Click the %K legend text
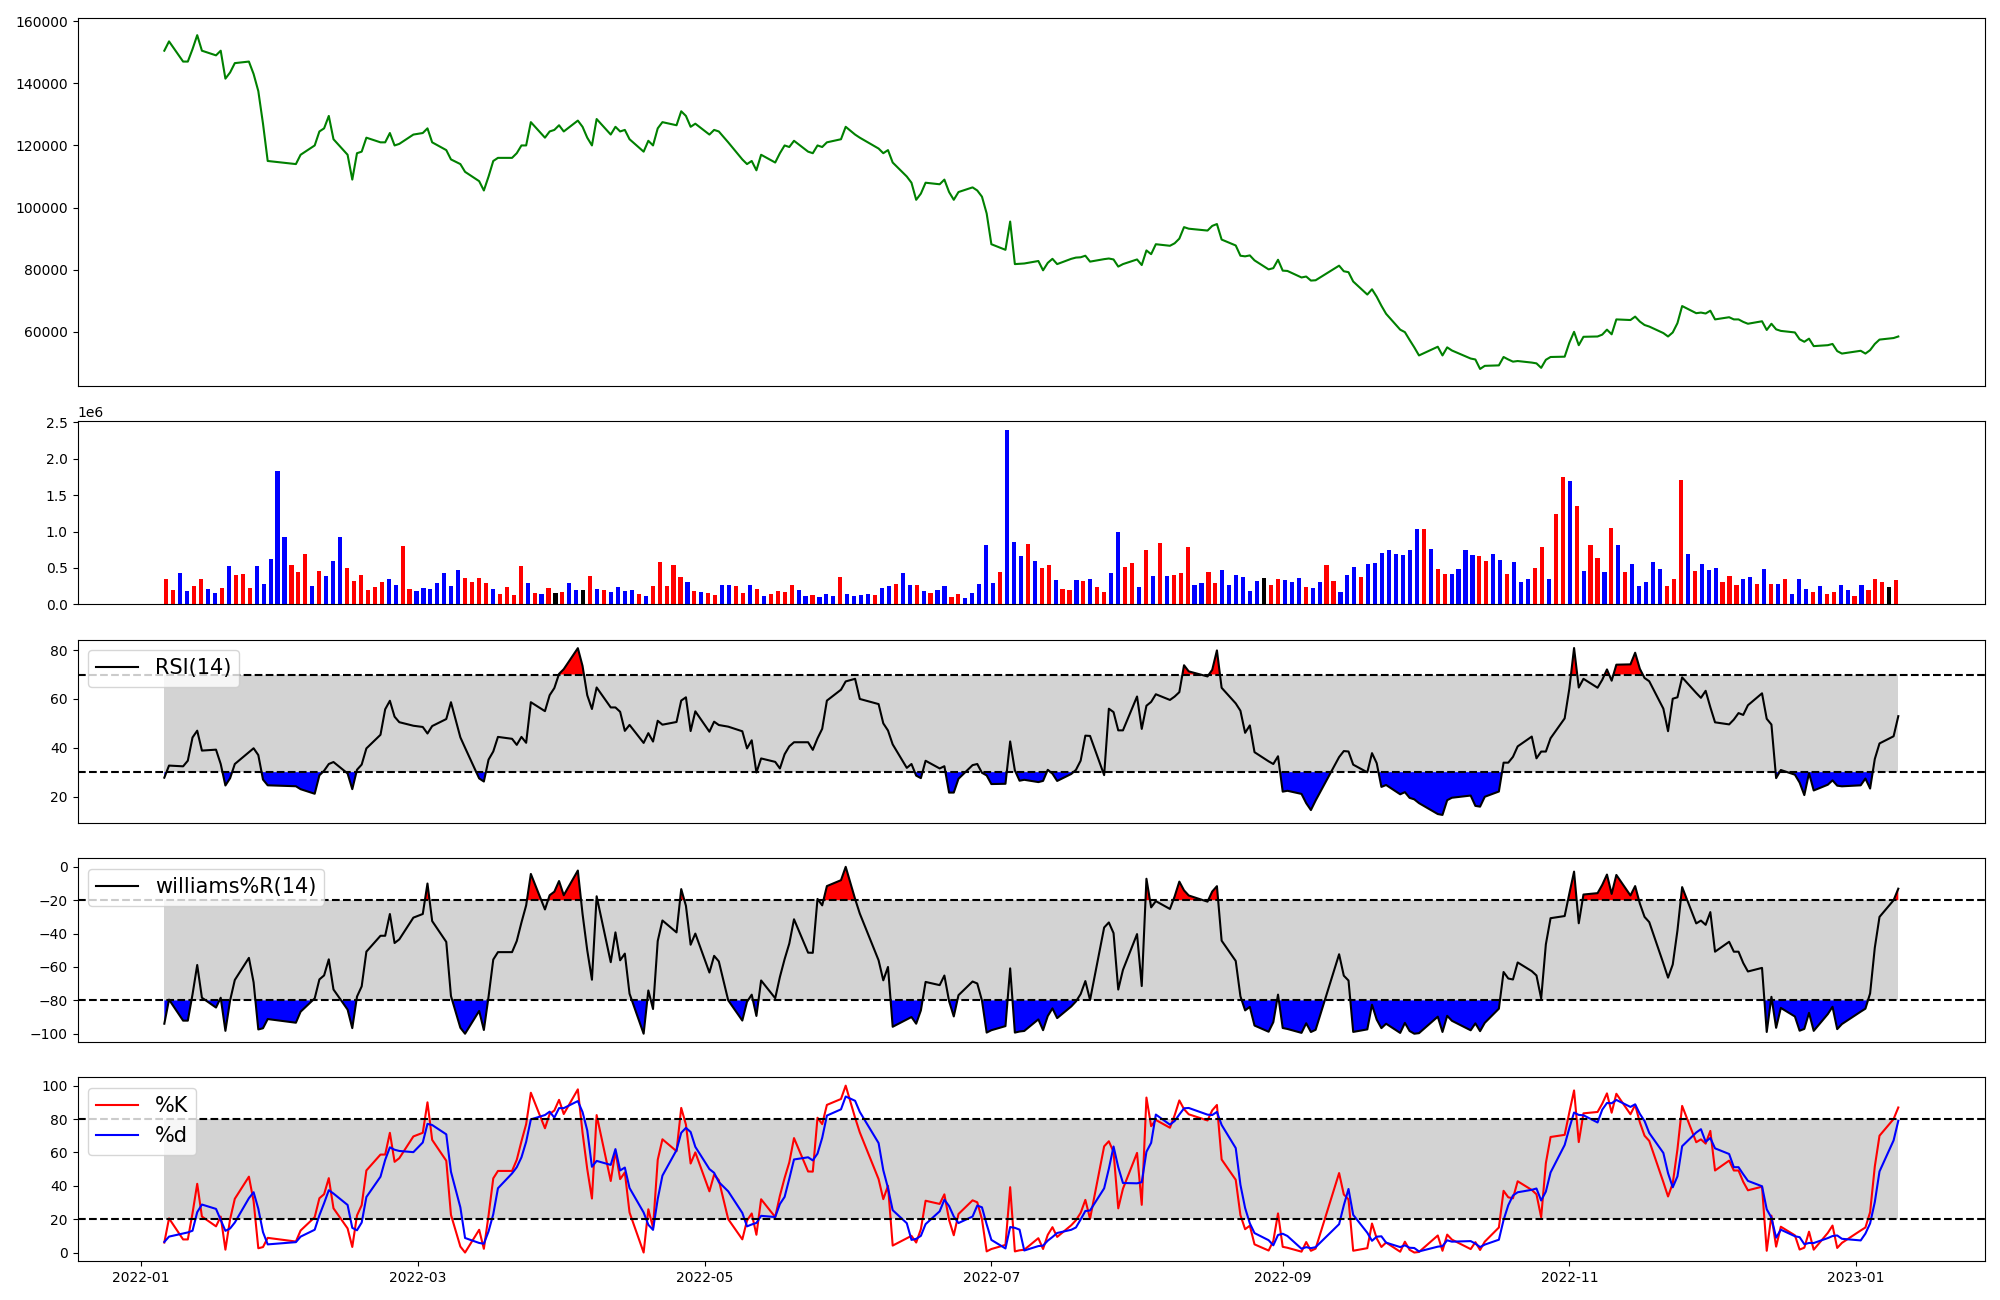 click(x=171, y=1105)
